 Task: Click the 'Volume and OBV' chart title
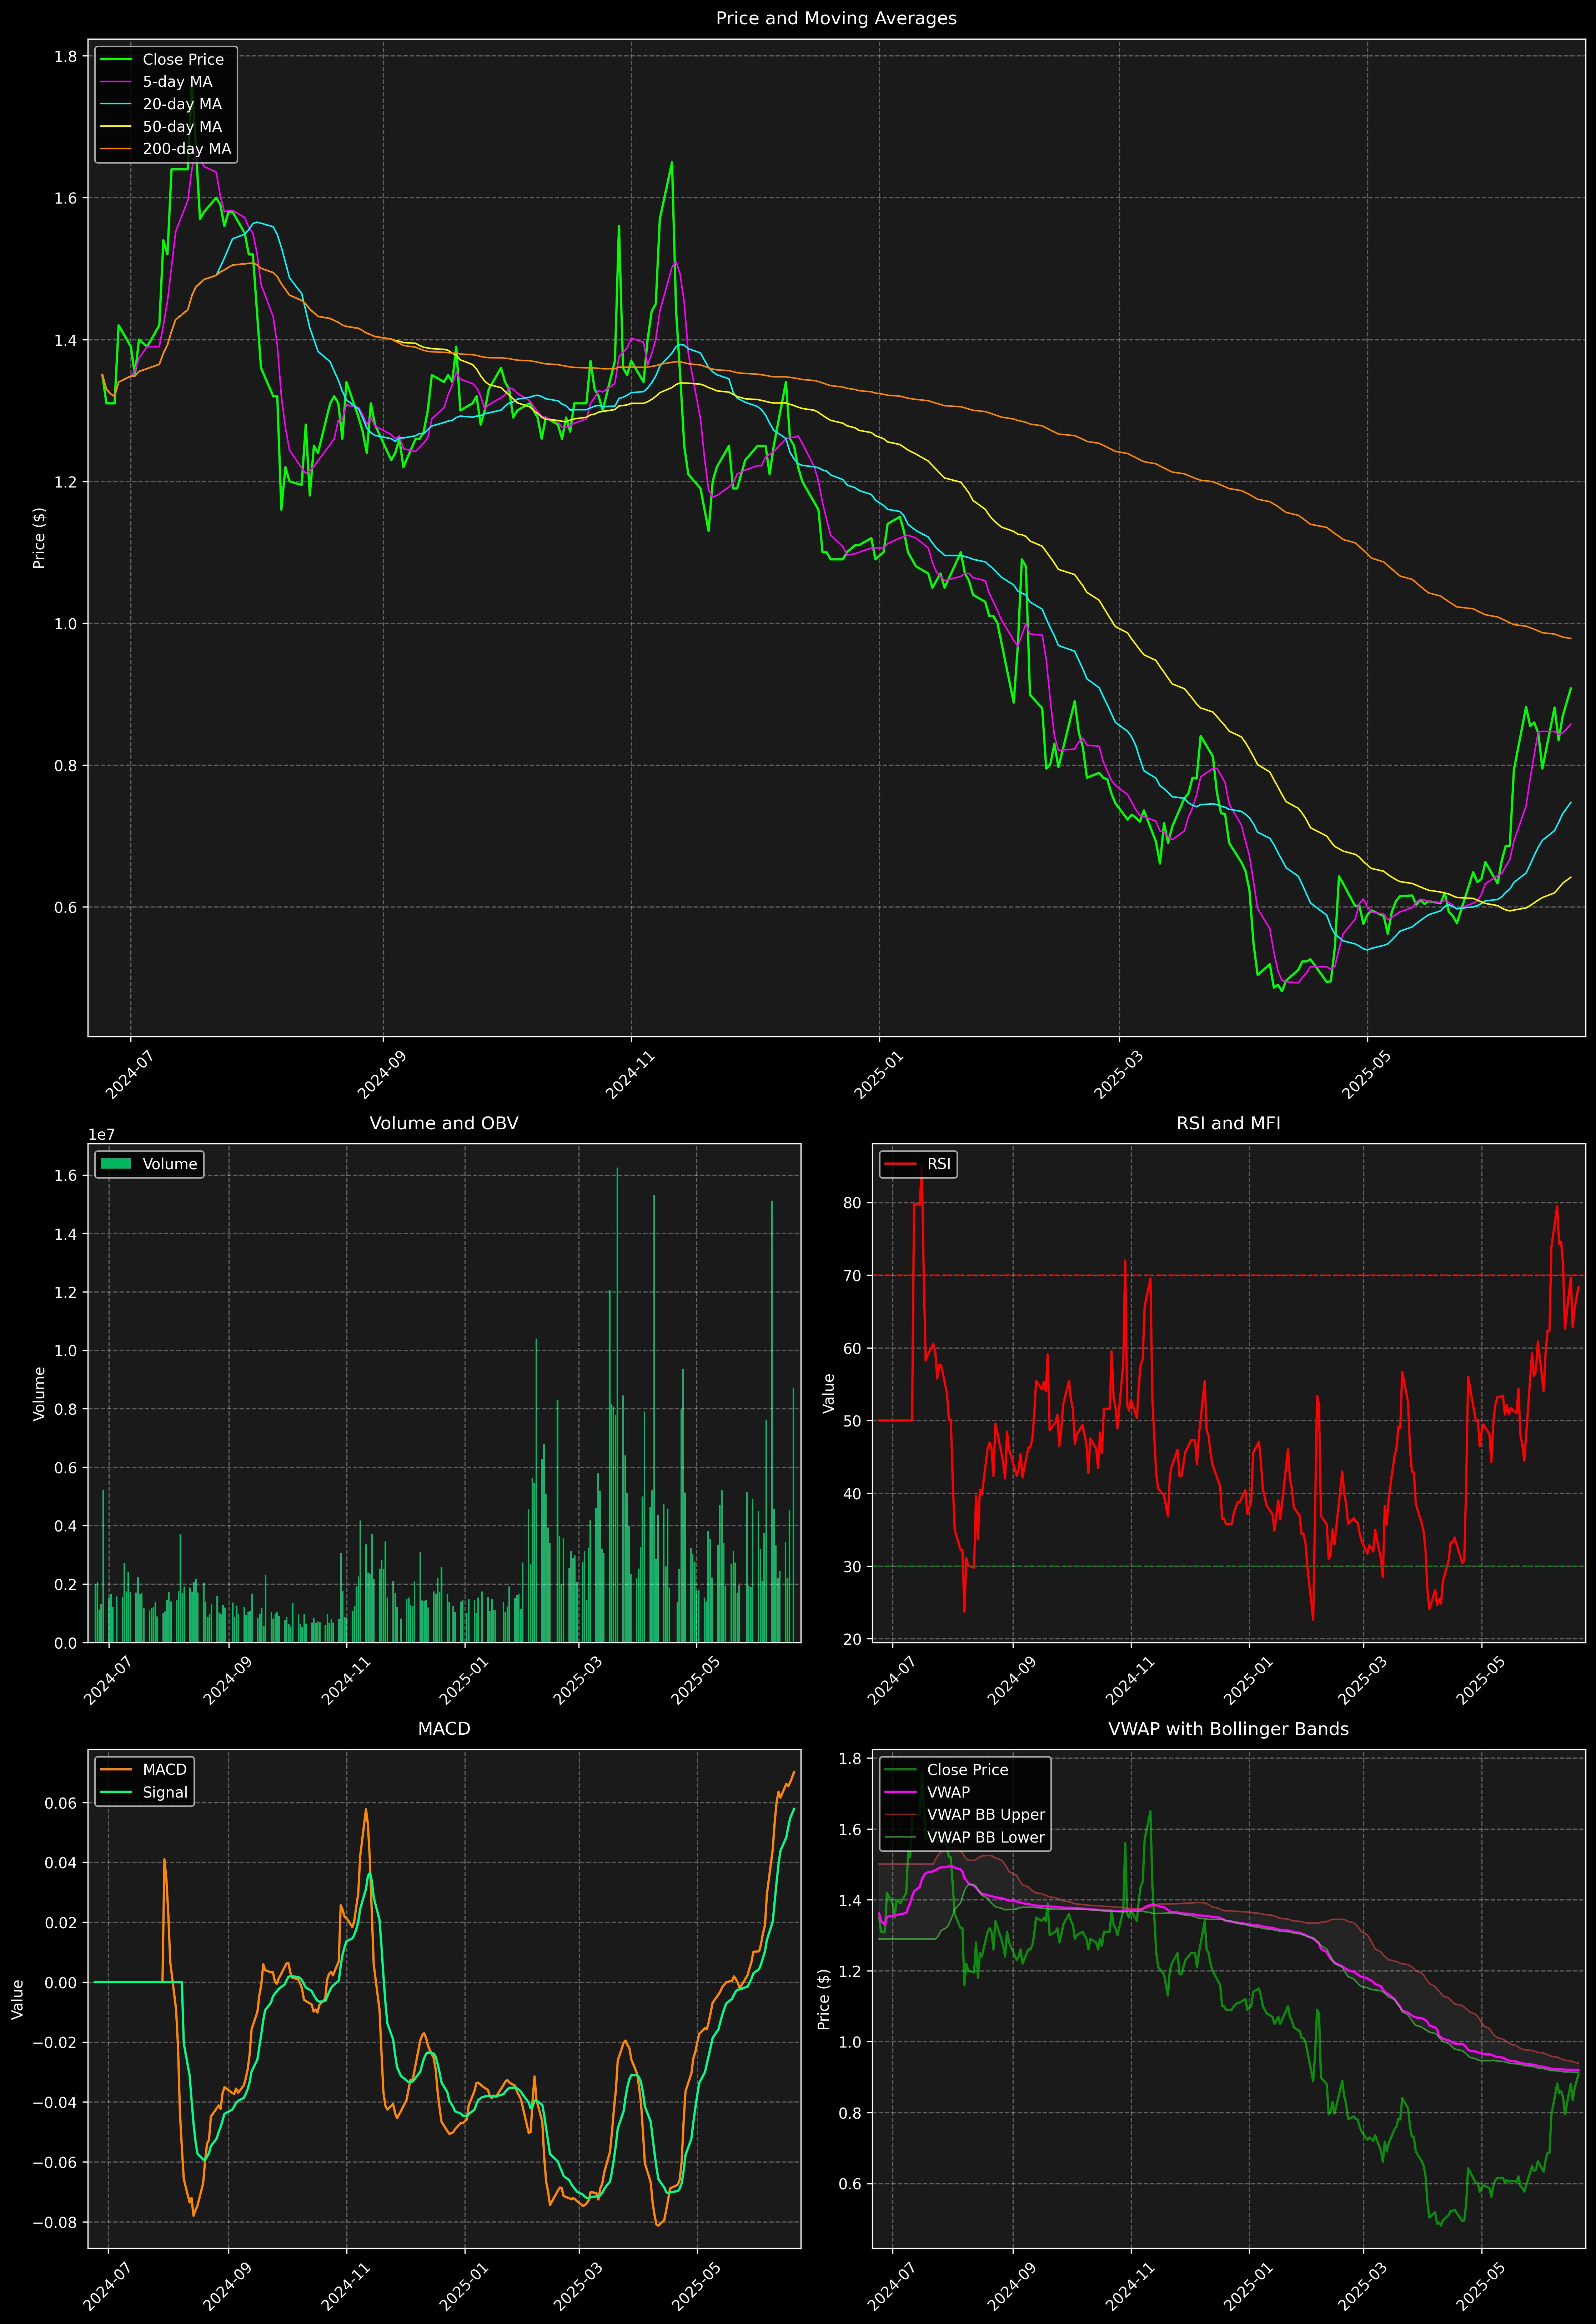tap(444, 1123)
